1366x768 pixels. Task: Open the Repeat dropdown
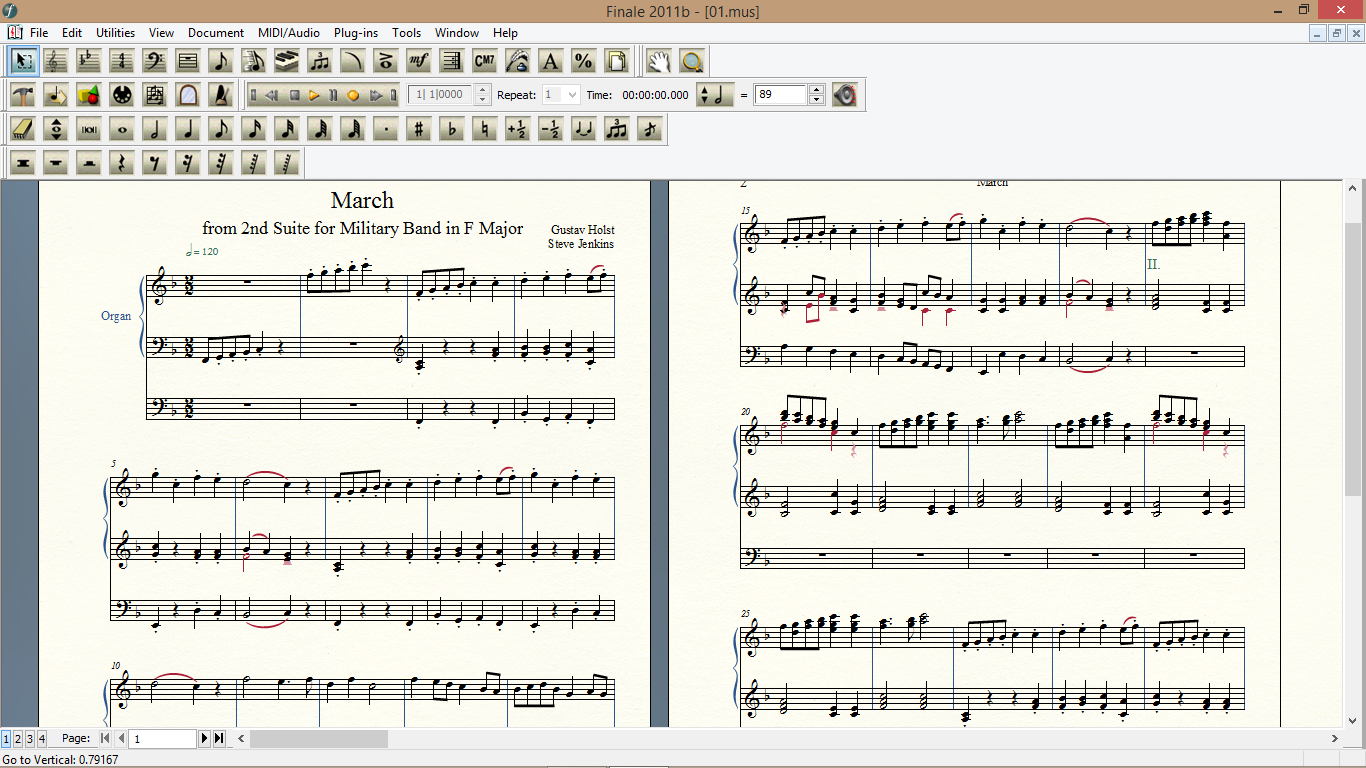click(572, 95)
